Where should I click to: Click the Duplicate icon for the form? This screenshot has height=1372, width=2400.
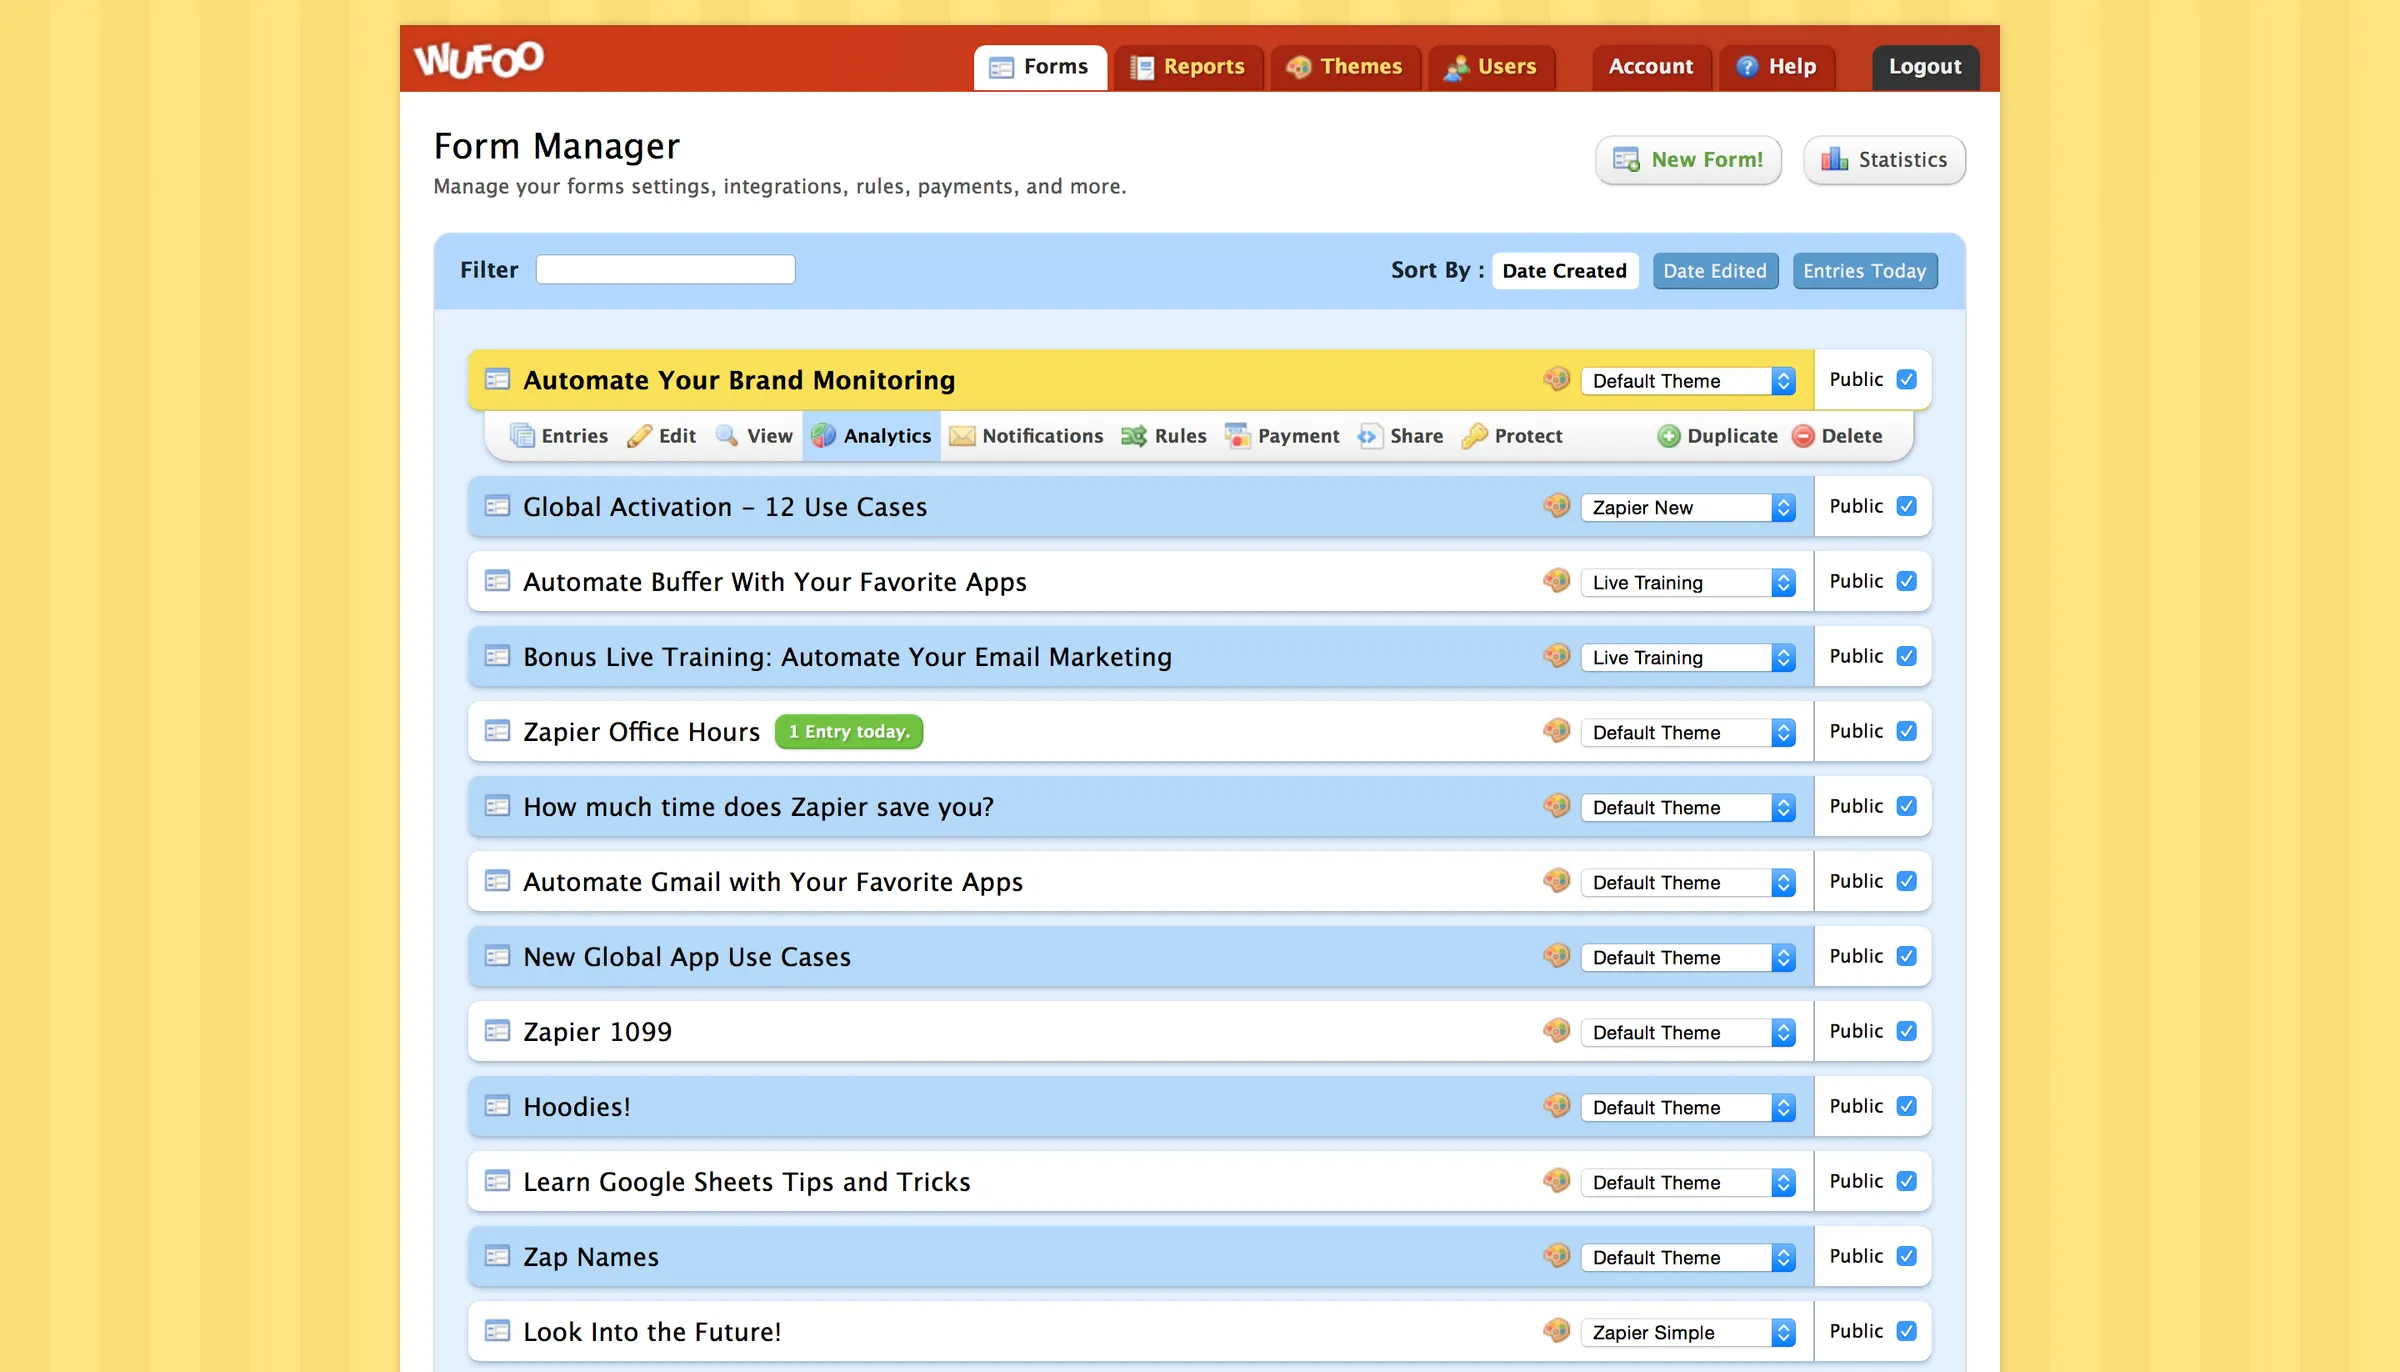[x=1668, y=436]
